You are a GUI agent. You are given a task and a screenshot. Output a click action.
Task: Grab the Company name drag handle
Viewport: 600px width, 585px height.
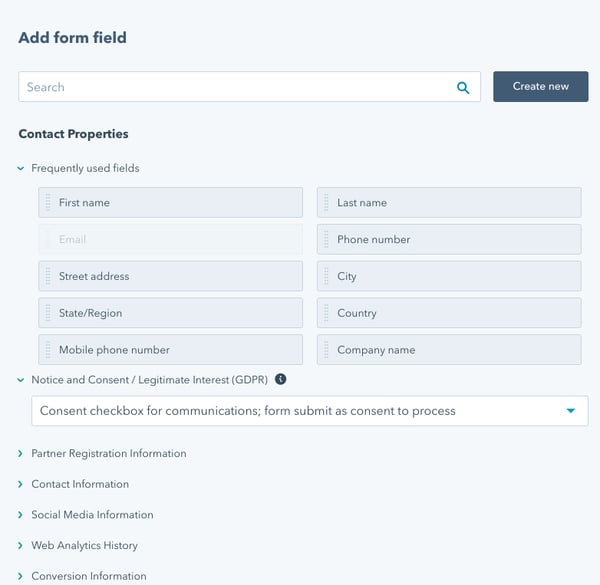click(x=326, y=351)
